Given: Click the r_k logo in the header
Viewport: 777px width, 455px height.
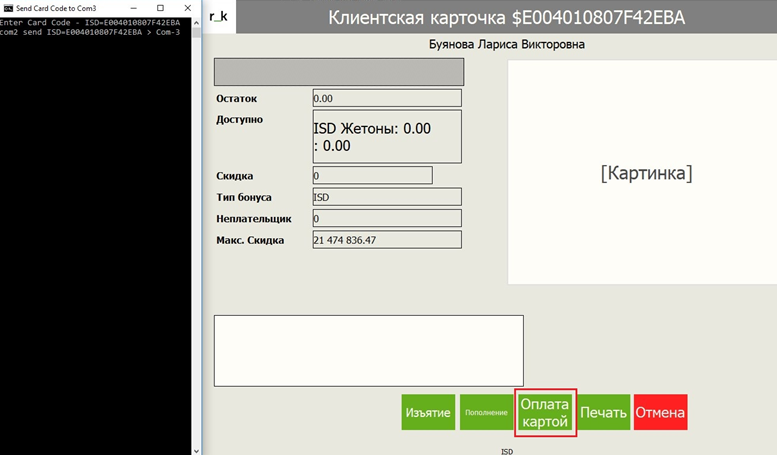Looking at the screenshot, I should (219, 17).
